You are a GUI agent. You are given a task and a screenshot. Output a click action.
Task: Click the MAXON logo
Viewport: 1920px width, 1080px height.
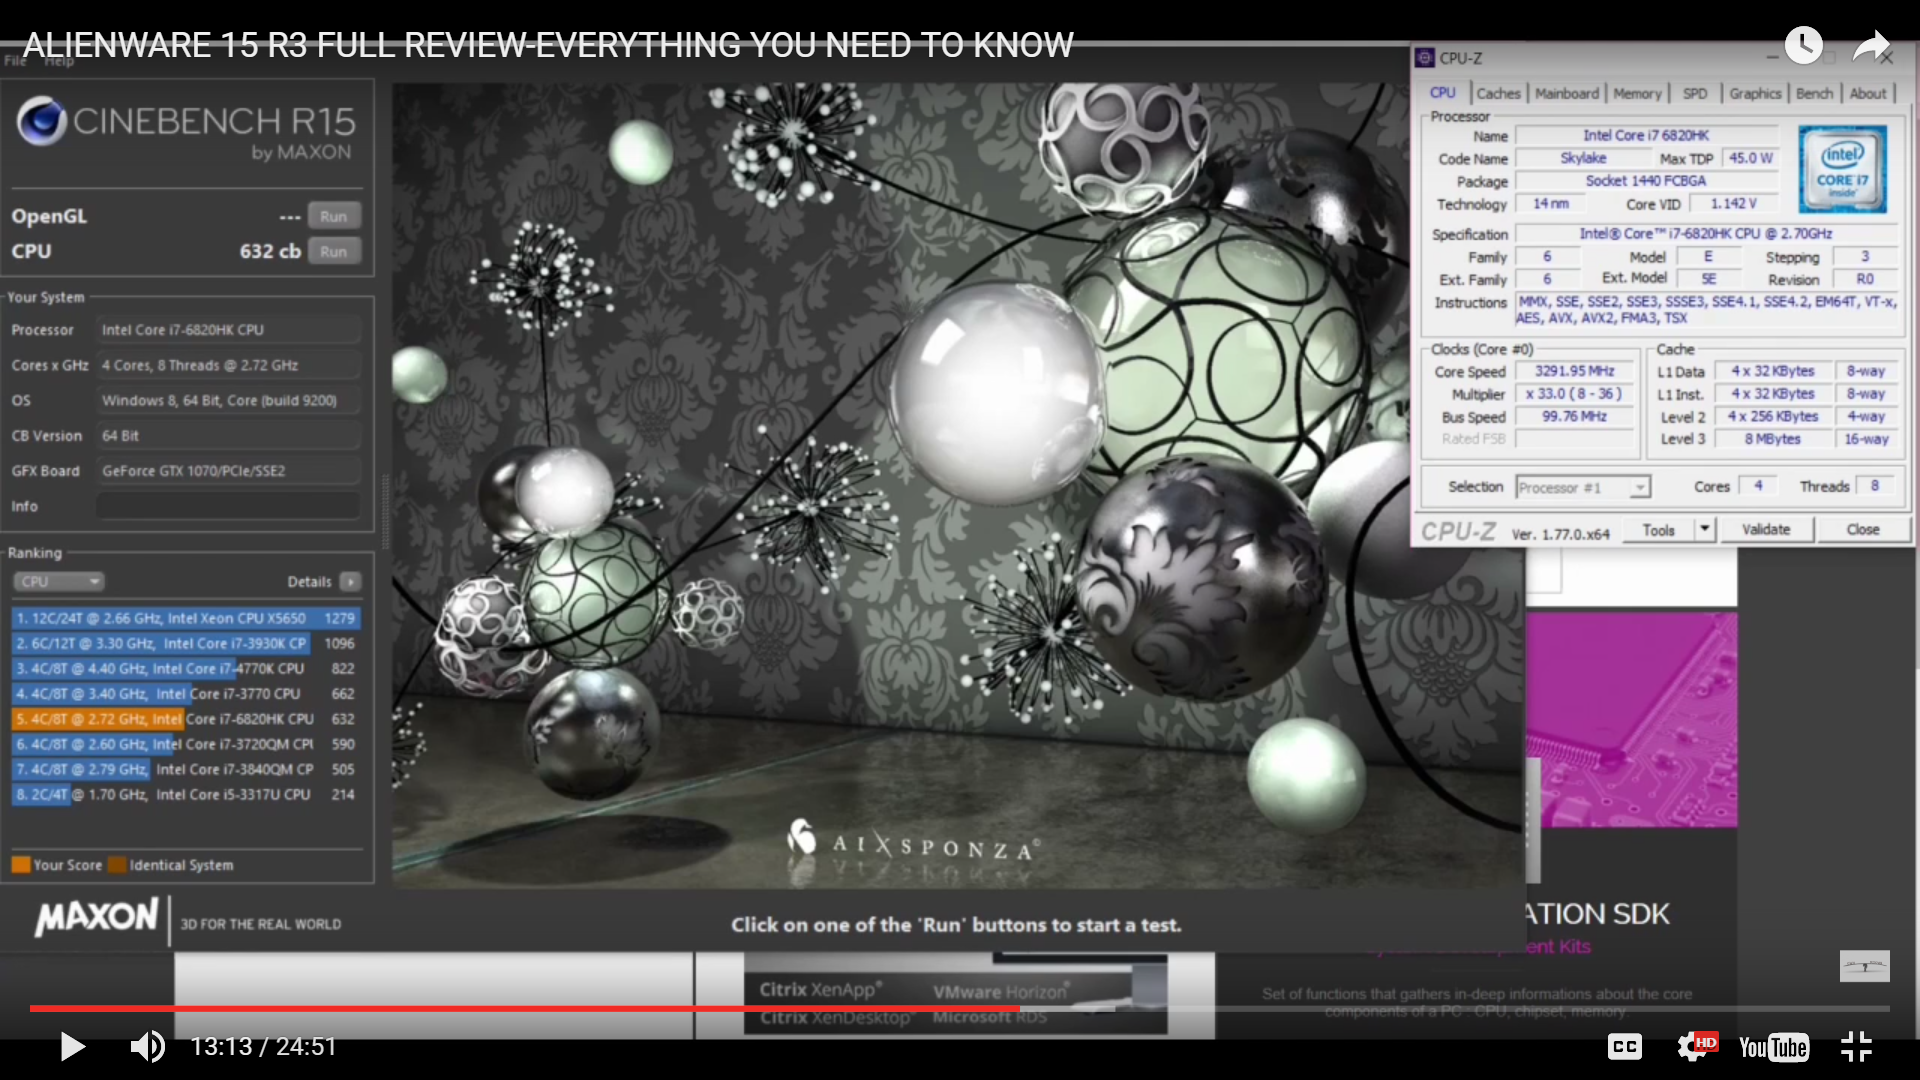tap(97, 917)
